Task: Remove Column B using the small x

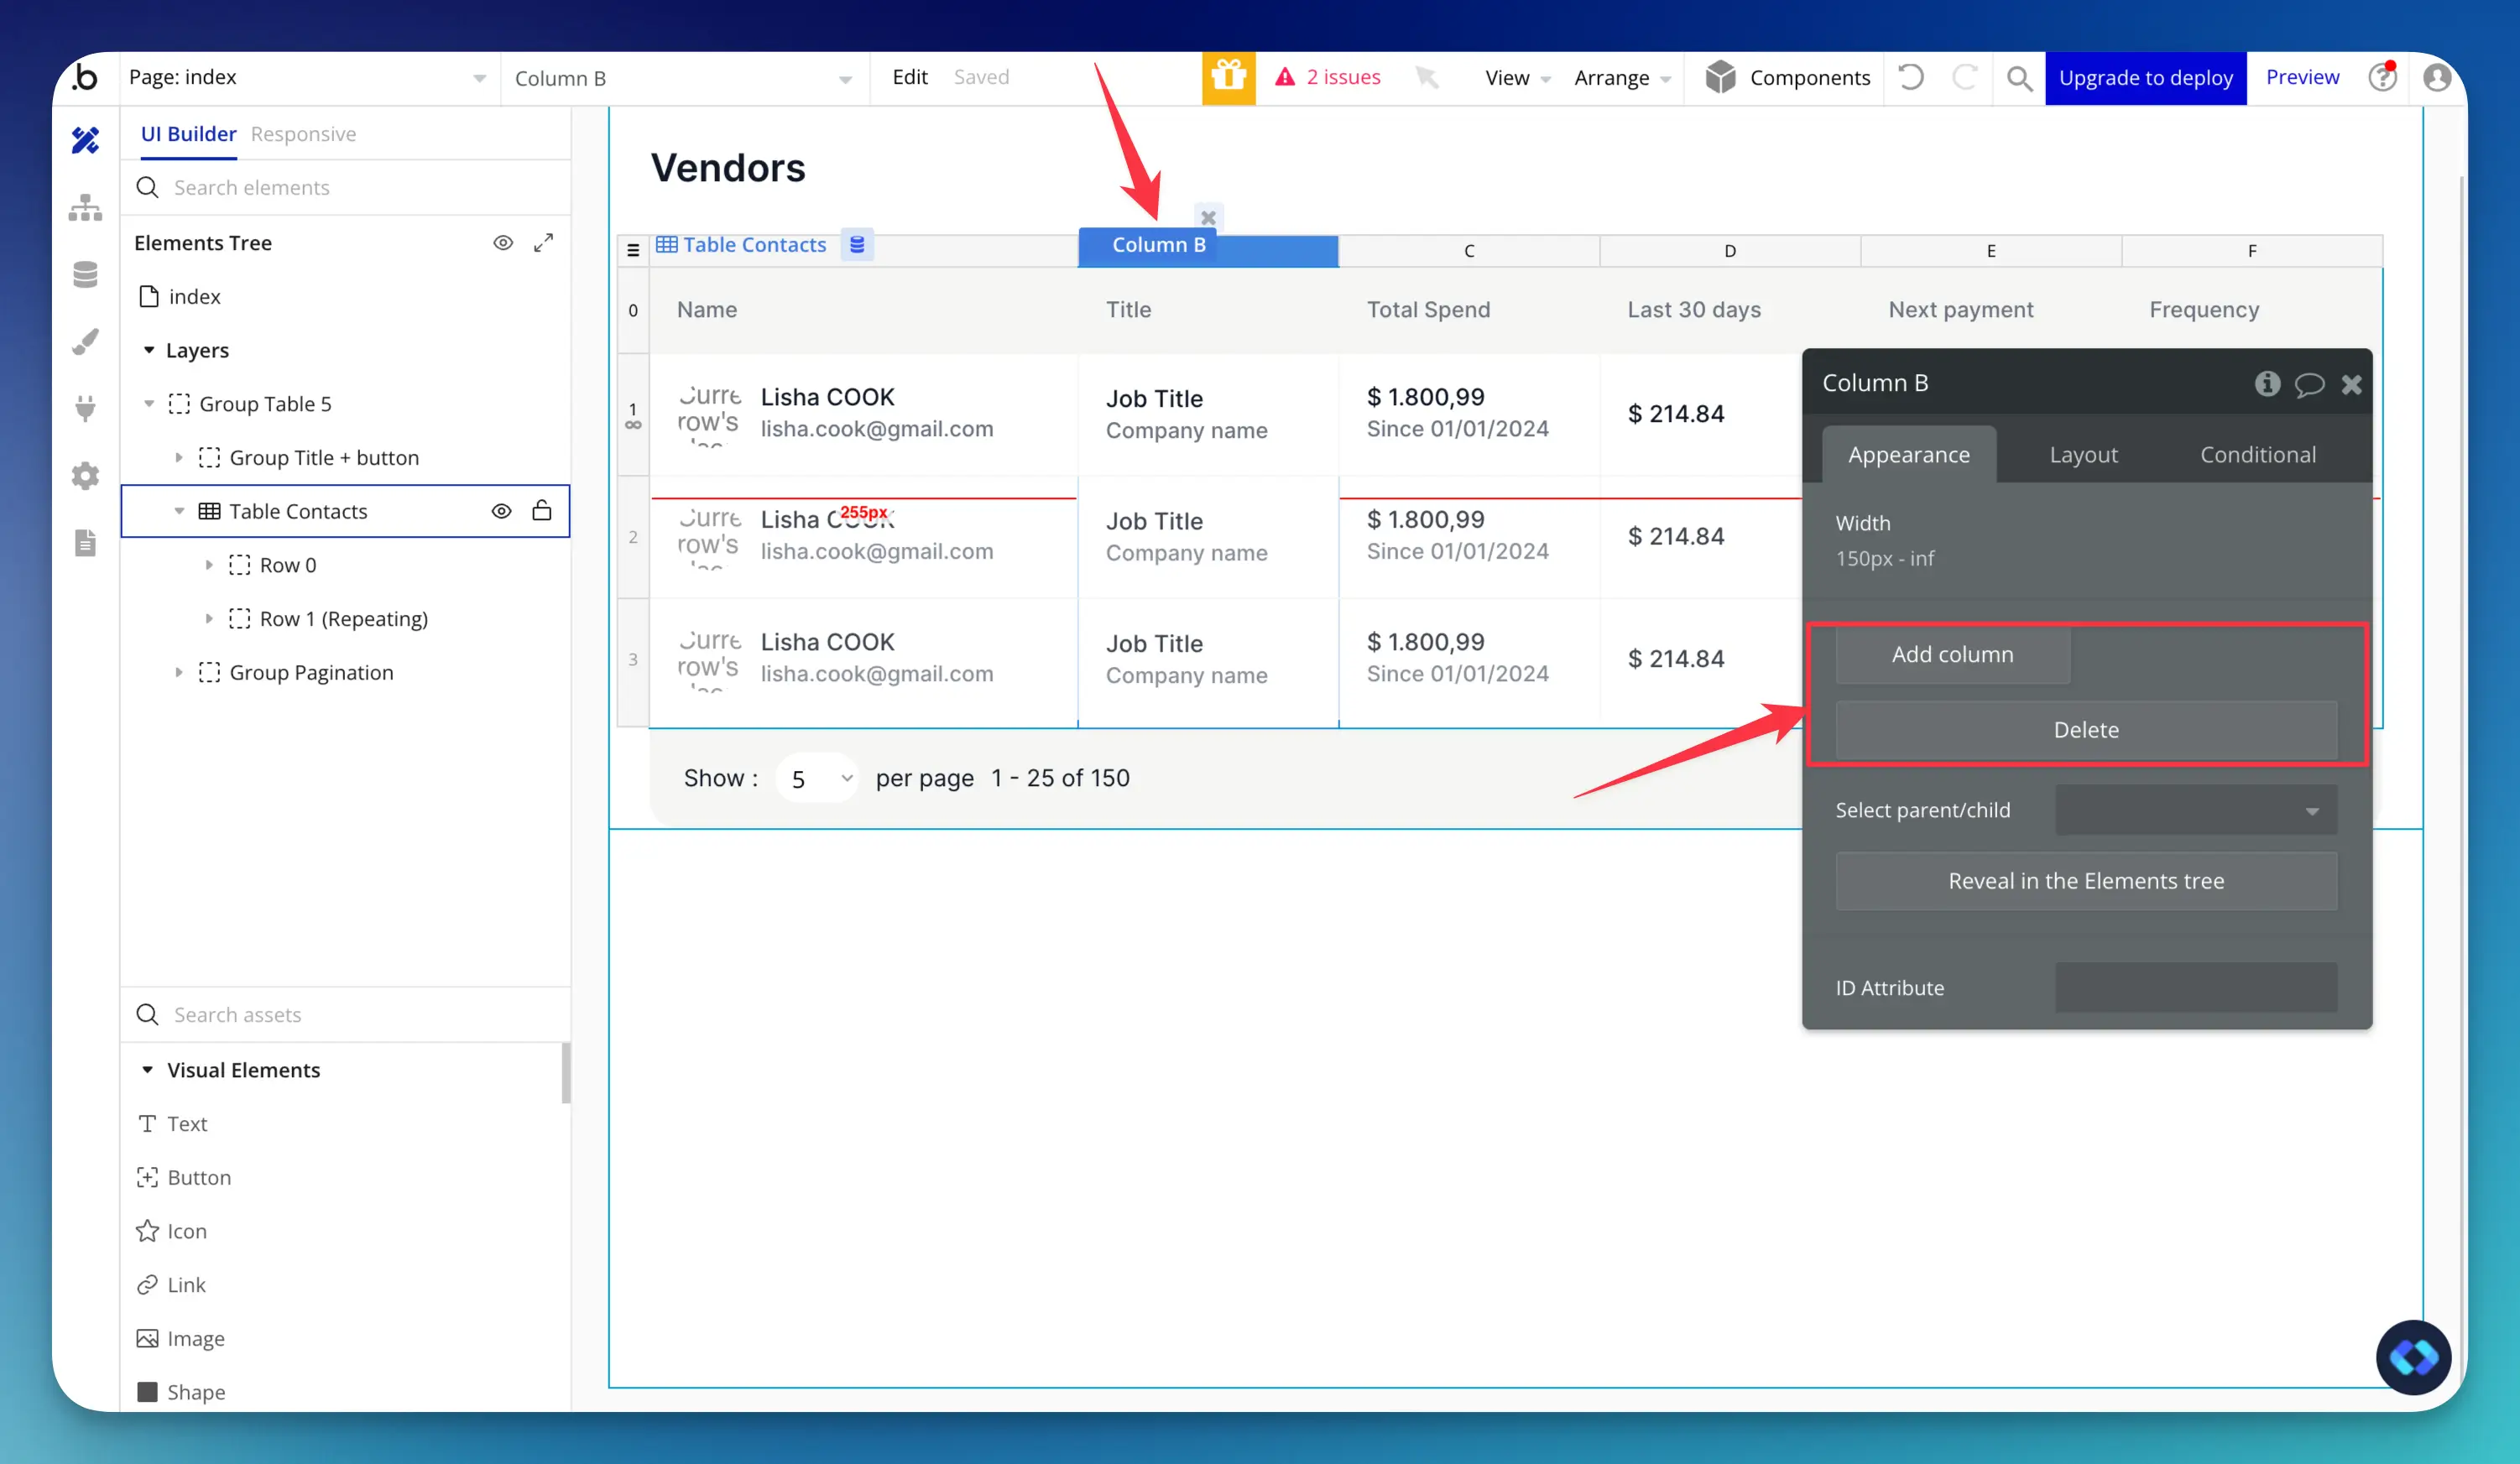Action: [x=1208, y=217]
